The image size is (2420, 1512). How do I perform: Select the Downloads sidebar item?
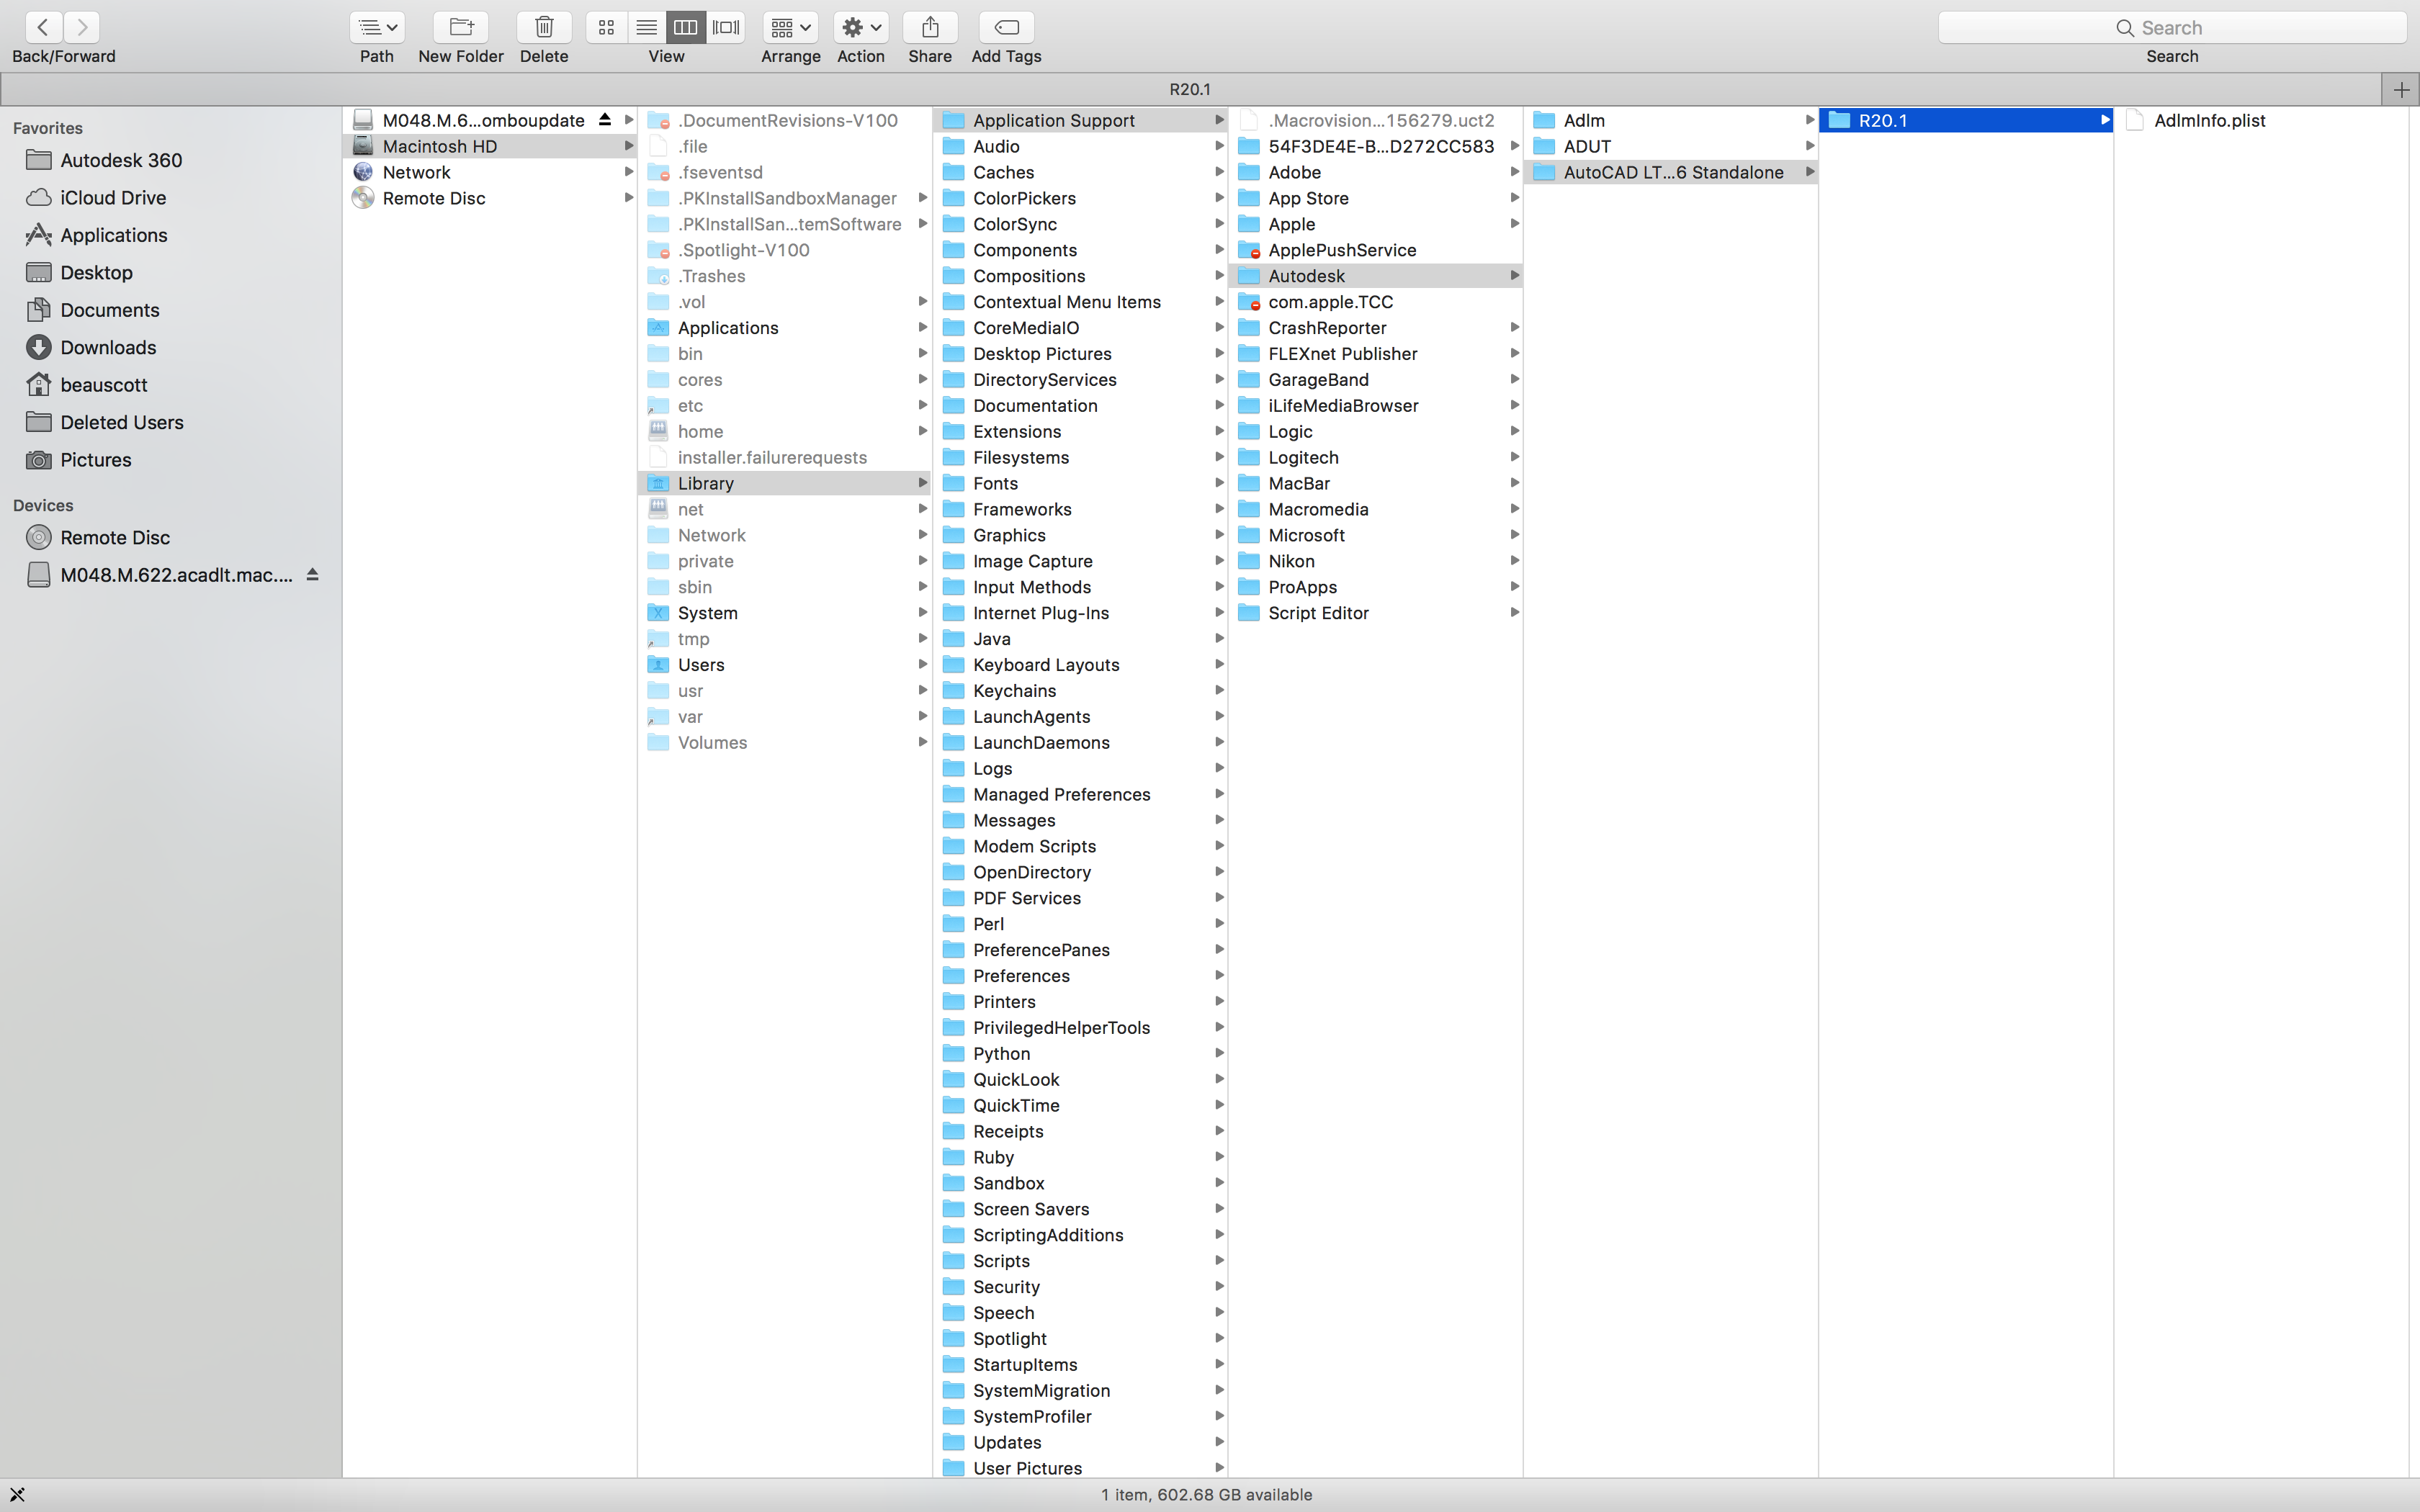click(x=108, y=347)
